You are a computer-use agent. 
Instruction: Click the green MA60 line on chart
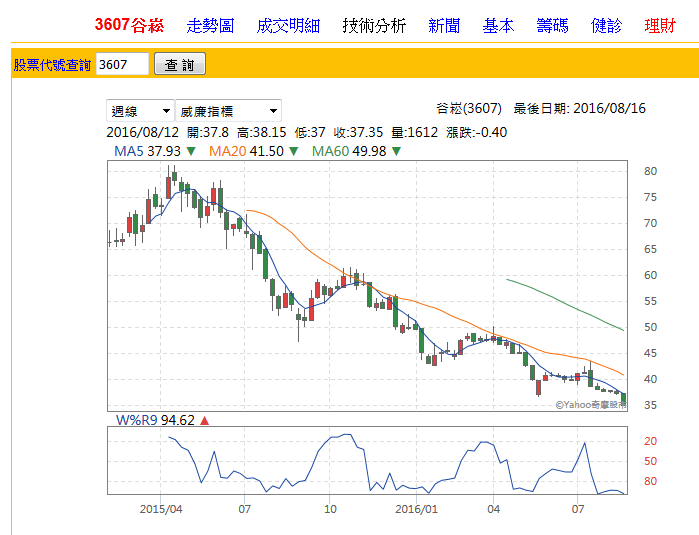tap(565, 304)
